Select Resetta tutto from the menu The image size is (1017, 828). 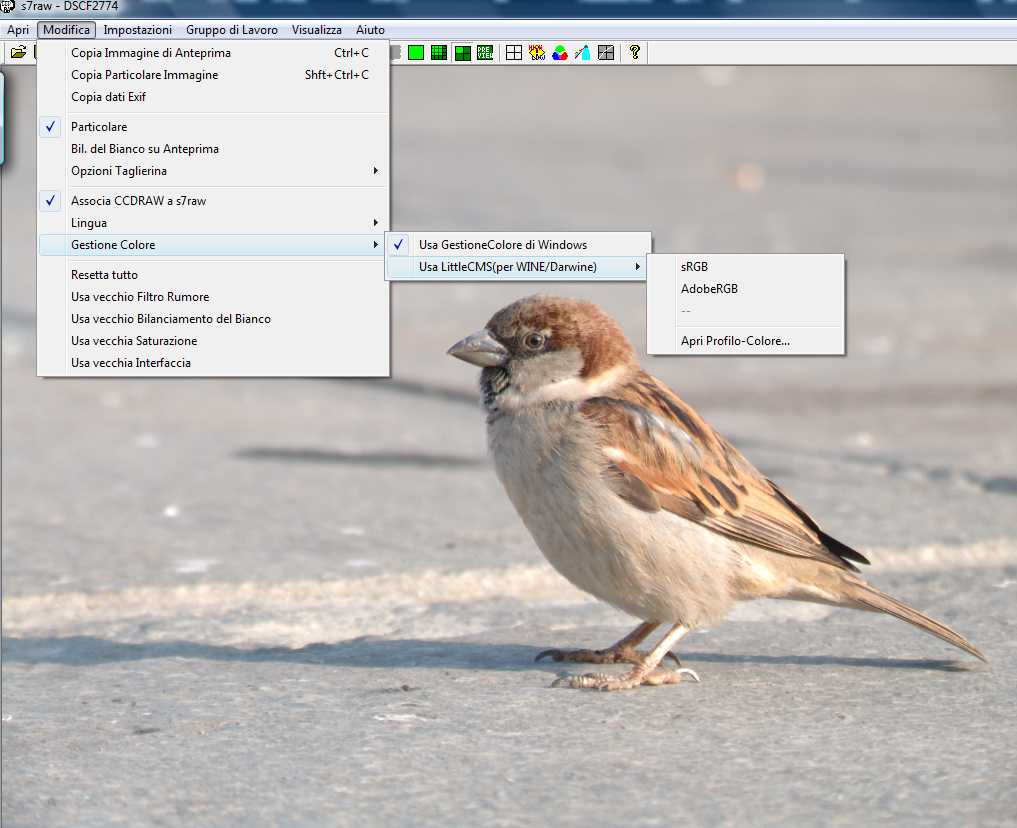(x=104, y=275)
